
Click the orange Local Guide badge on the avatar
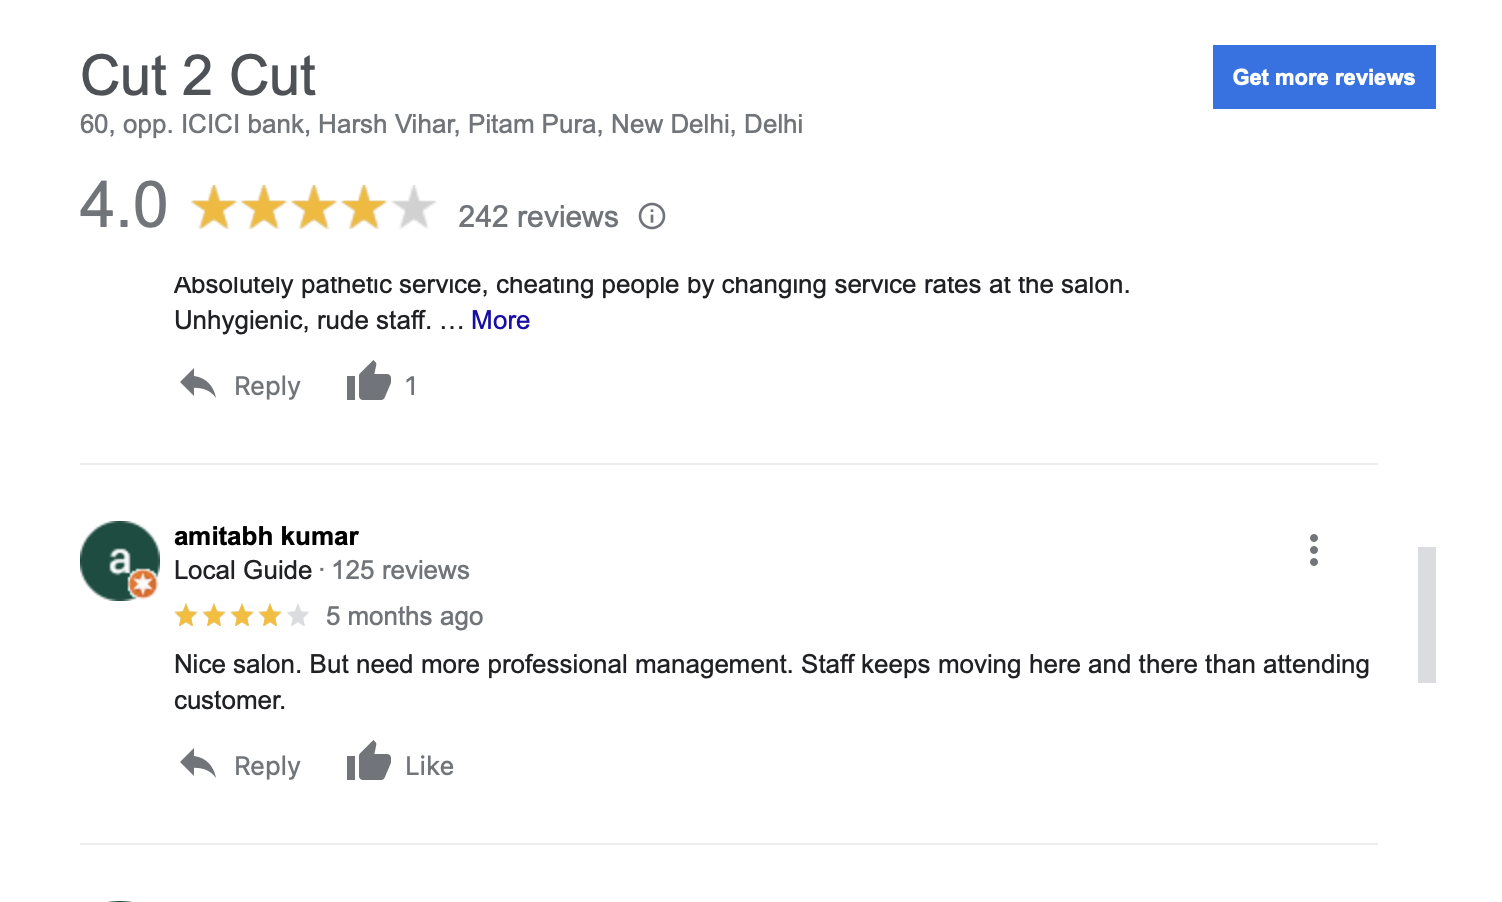tap(143, 584)
